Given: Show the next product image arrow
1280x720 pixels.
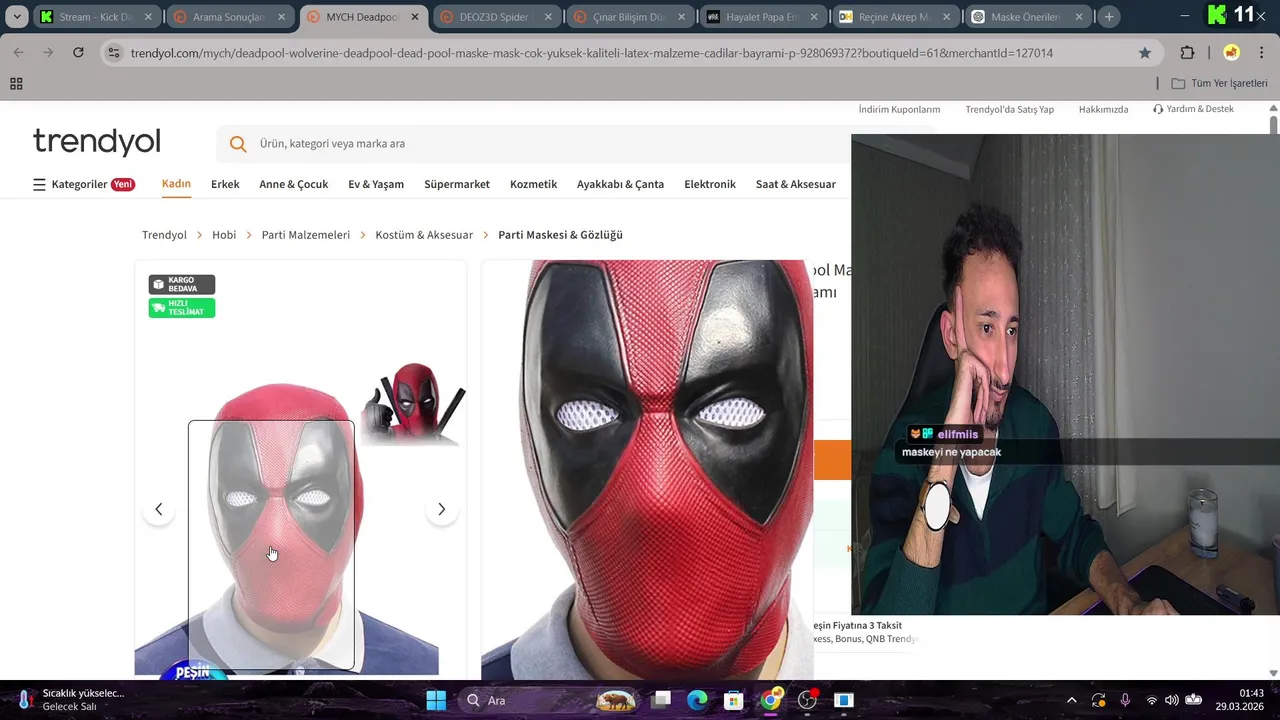Looking at the screenshot, I should click(441, 509).
